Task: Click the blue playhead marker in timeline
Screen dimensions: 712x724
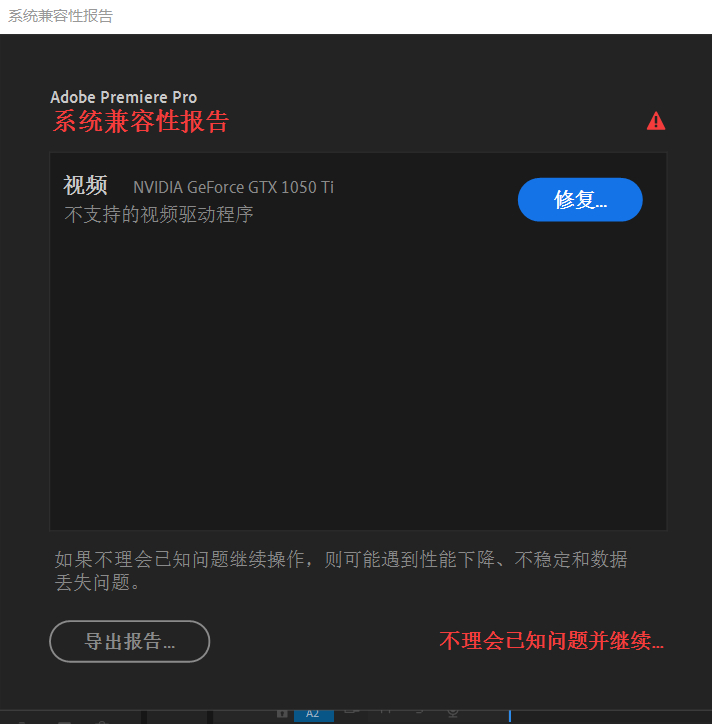Action: tap(510, 716)
